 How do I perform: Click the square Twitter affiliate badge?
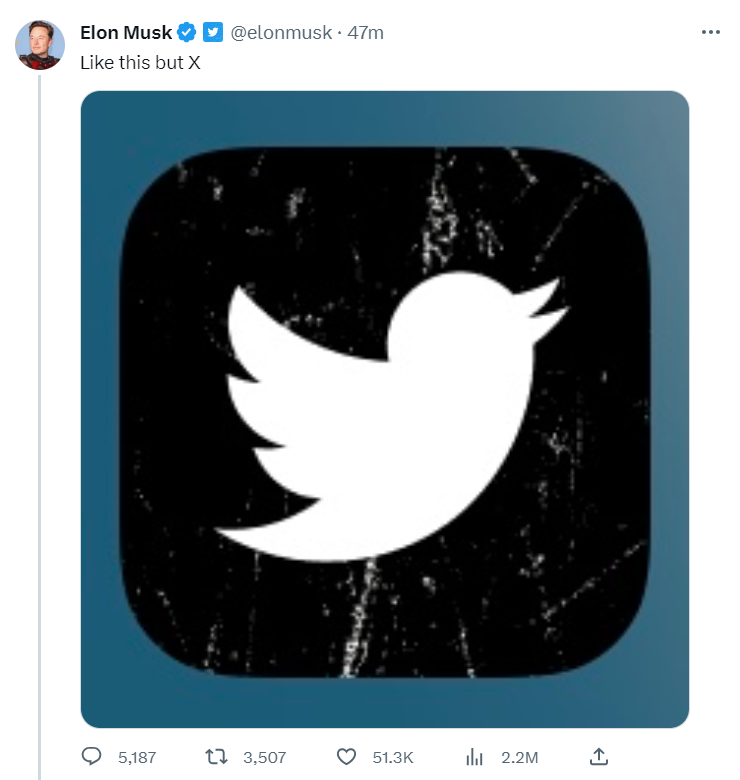[x=213, y=32]
